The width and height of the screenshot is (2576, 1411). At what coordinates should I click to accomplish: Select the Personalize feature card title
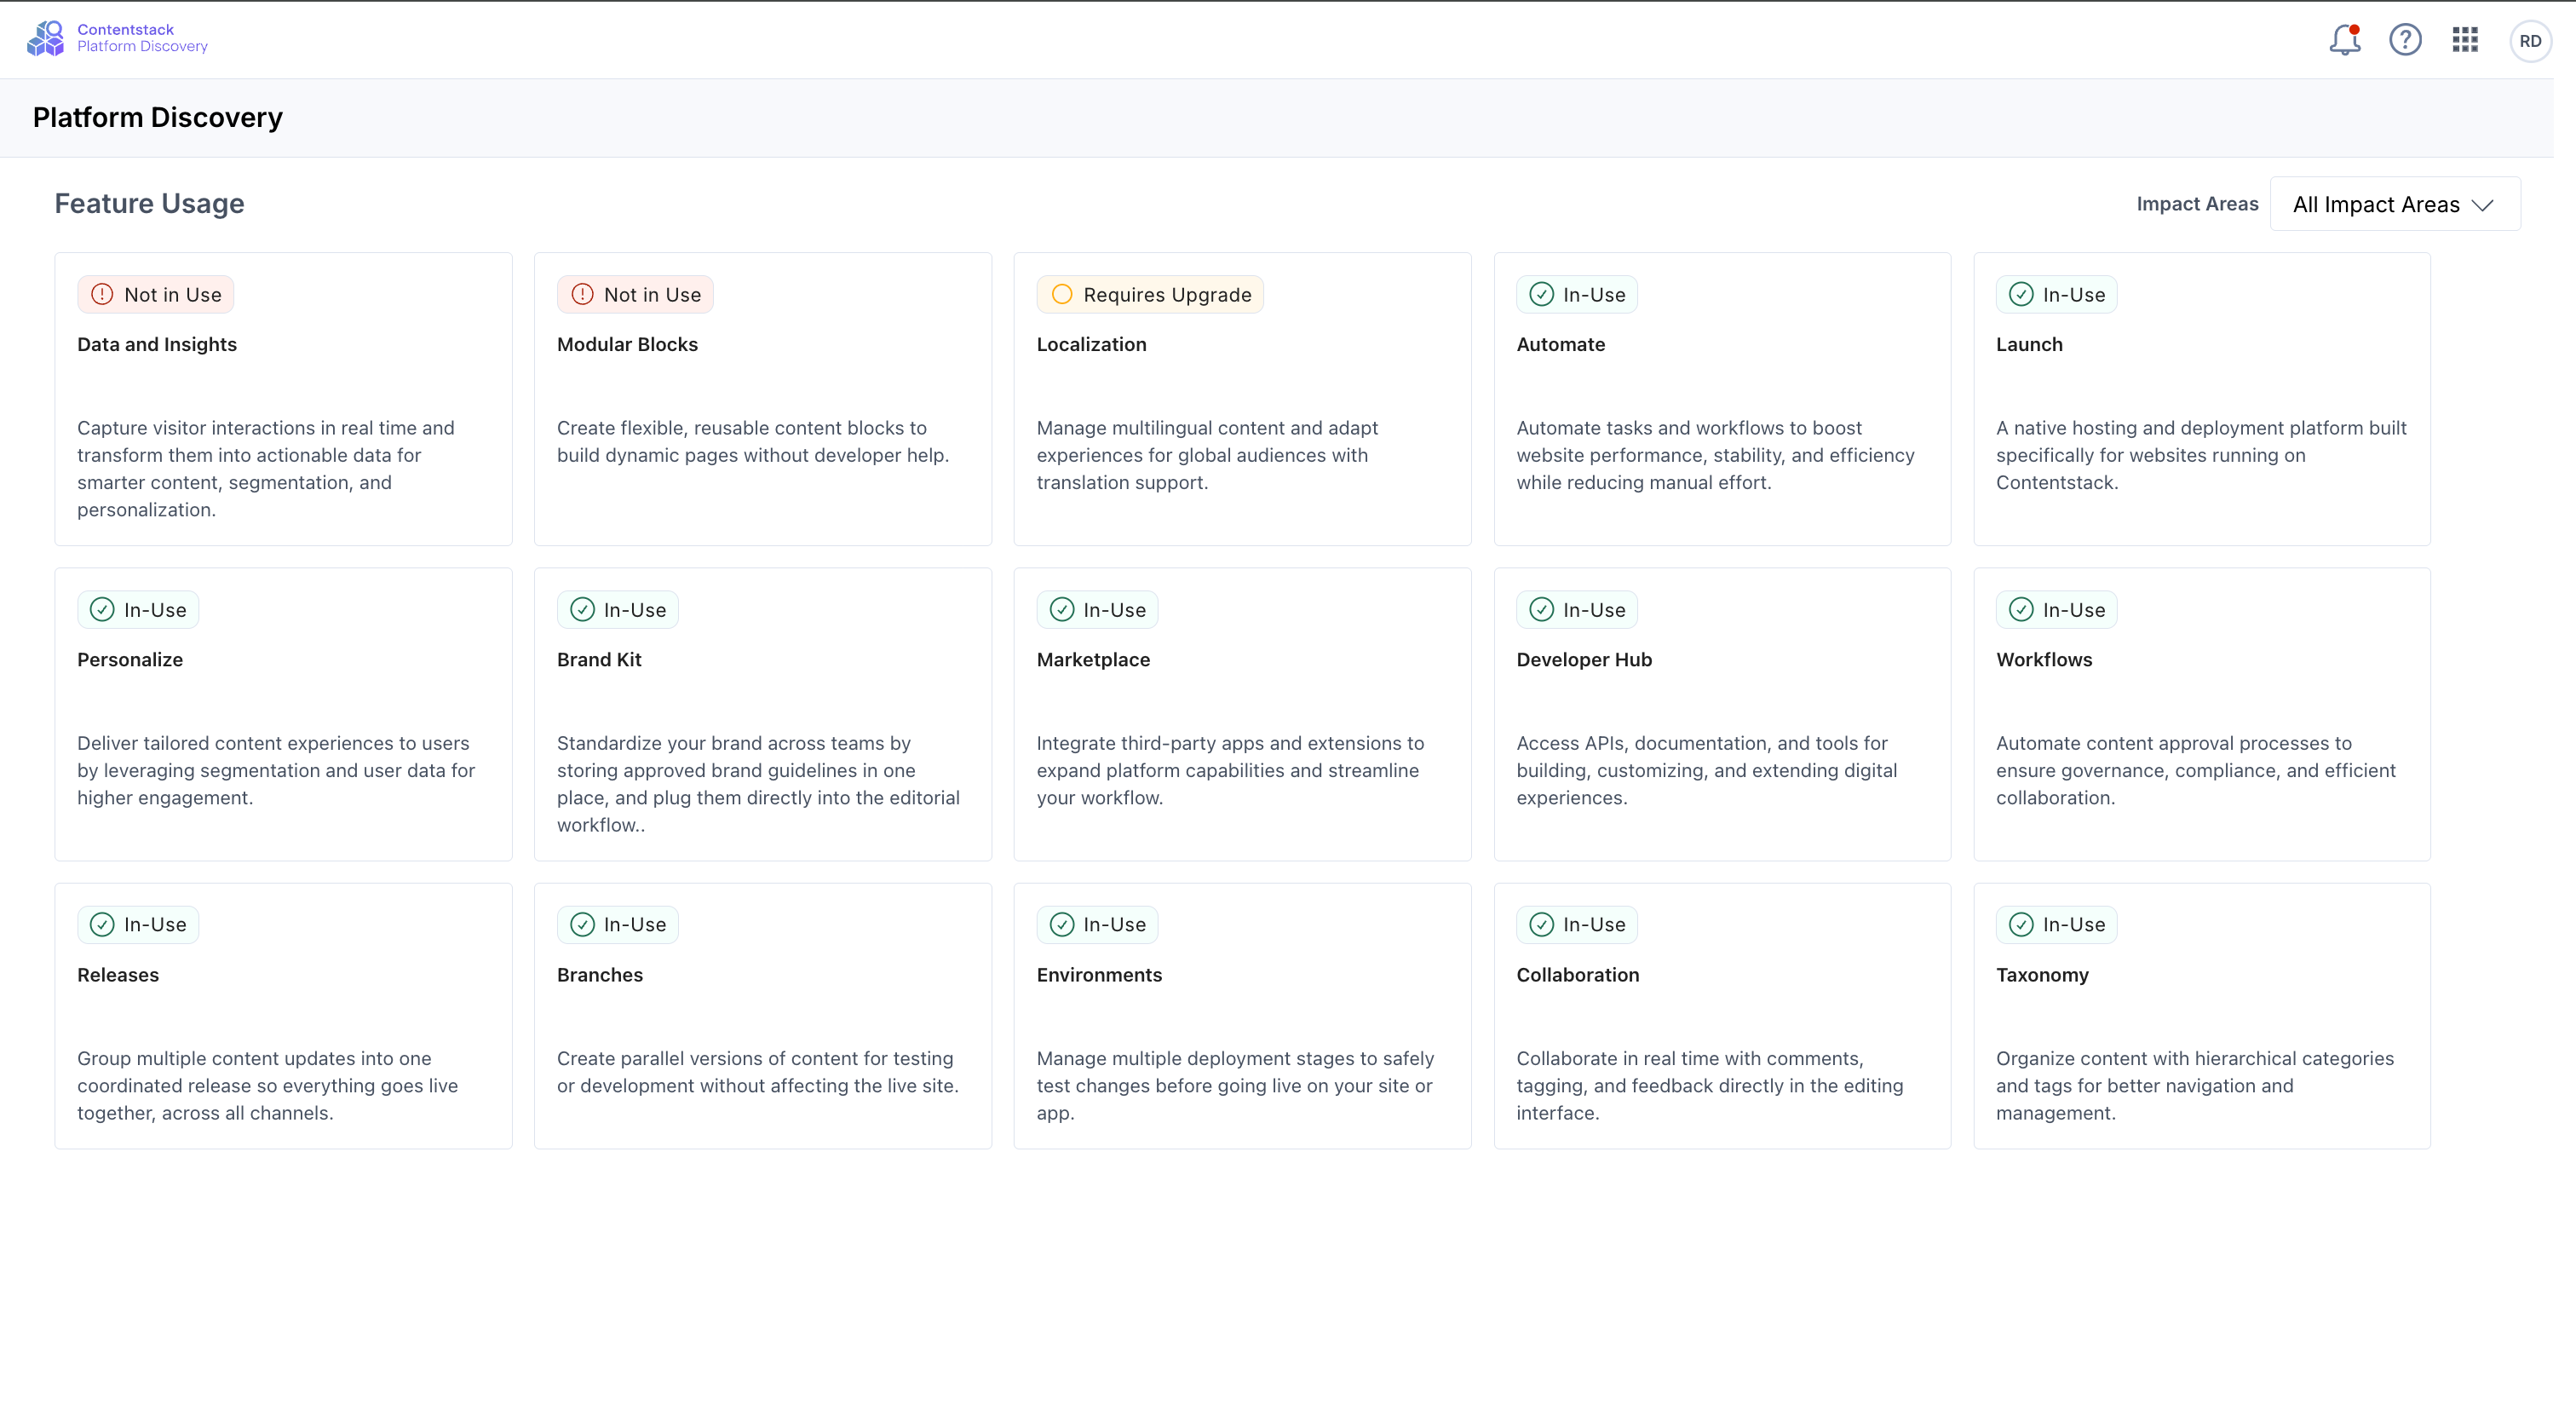130,659
